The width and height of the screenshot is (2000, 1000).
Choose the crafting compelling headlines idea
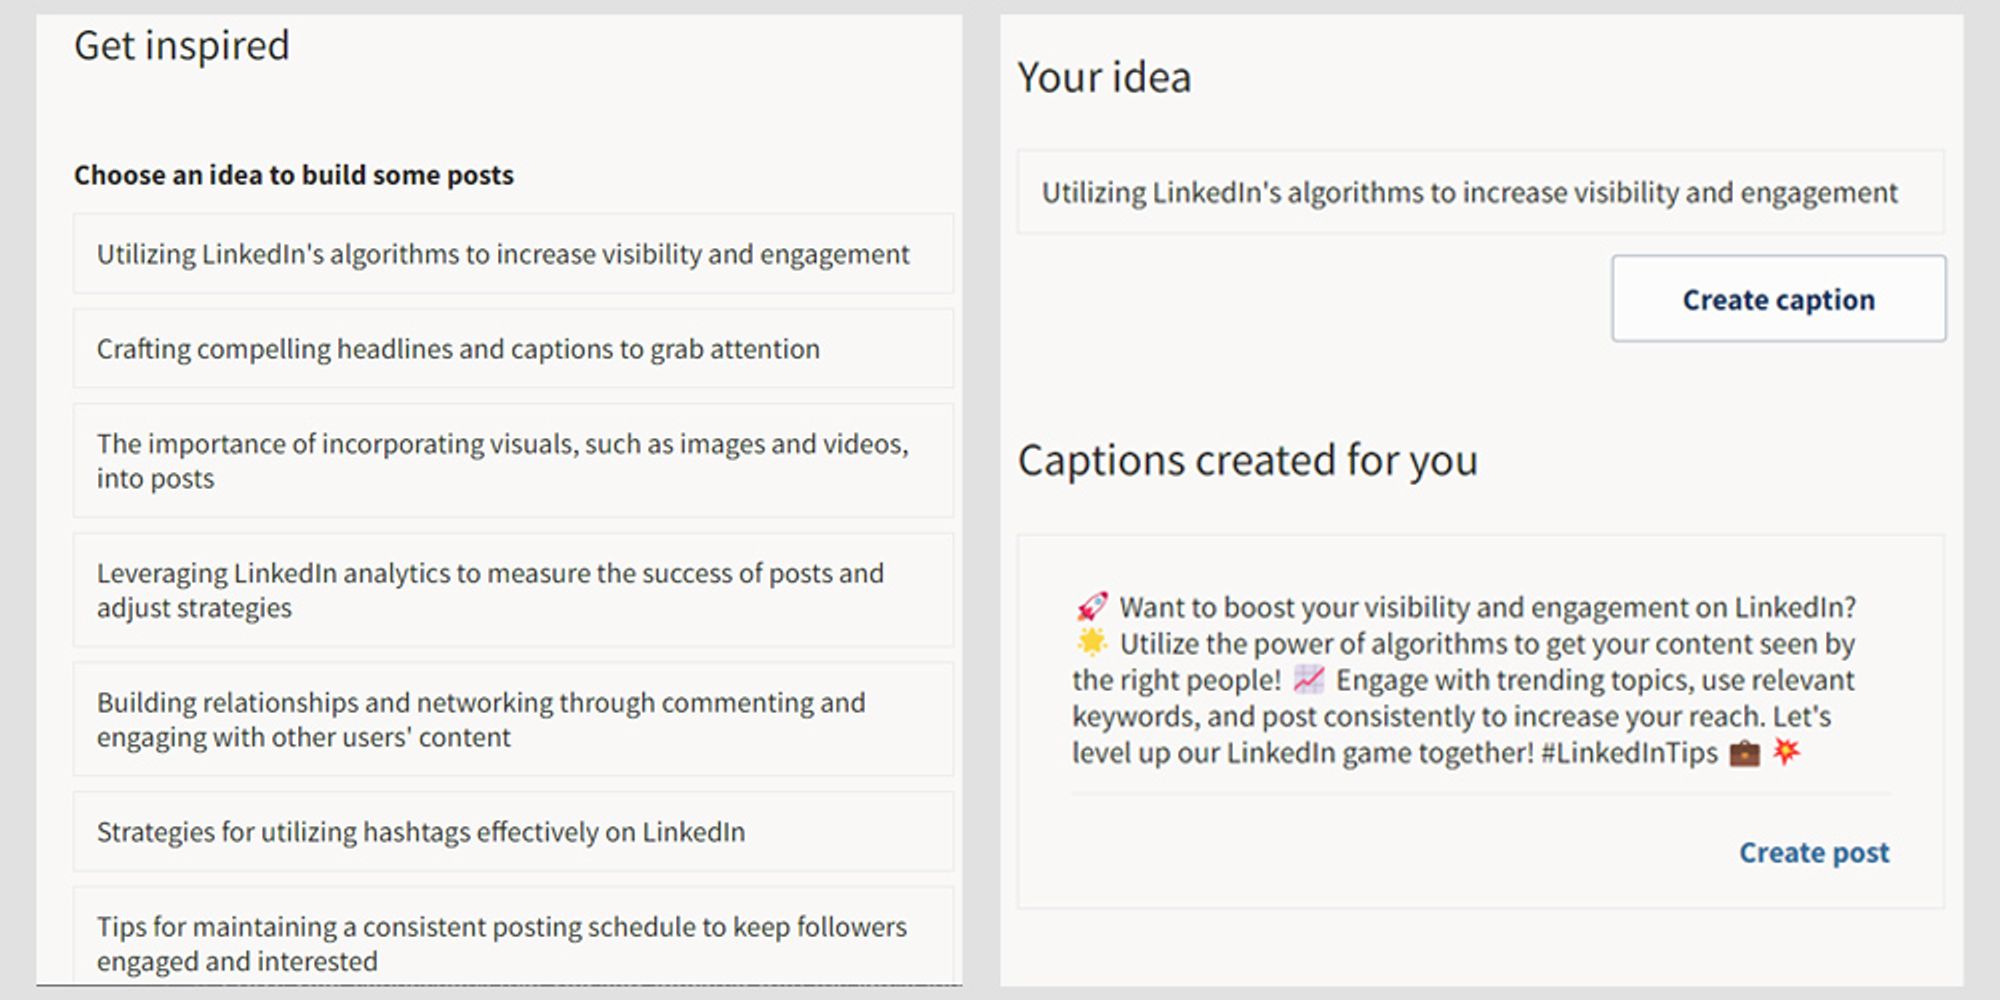coord(513,349)
